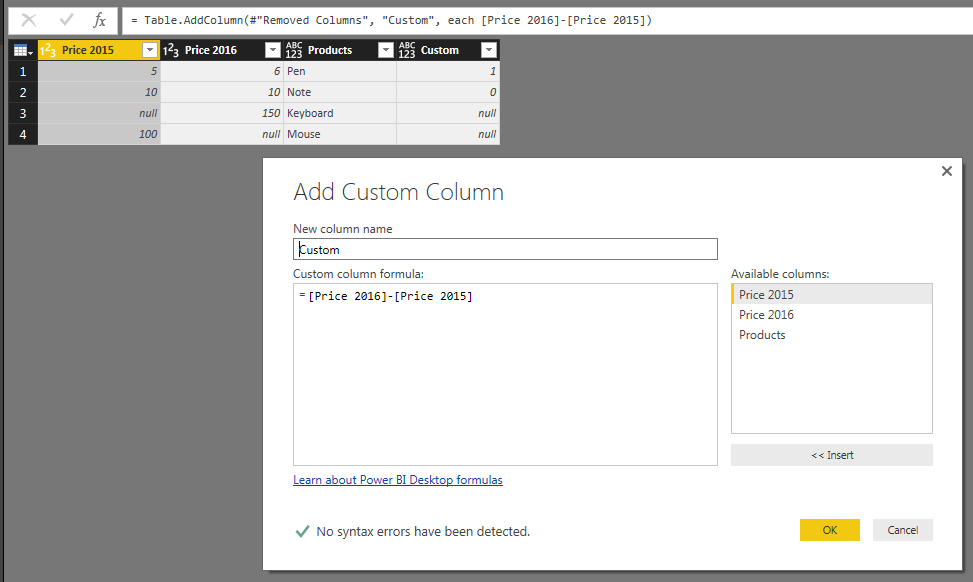Open Learn about Power BI Desktop formulas link

pos(398,480)
